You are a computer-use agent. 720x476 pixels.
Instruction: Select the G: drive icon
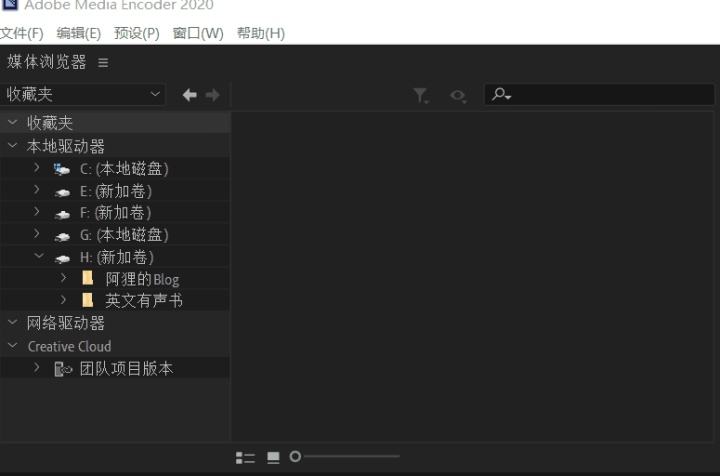(62, 236)
